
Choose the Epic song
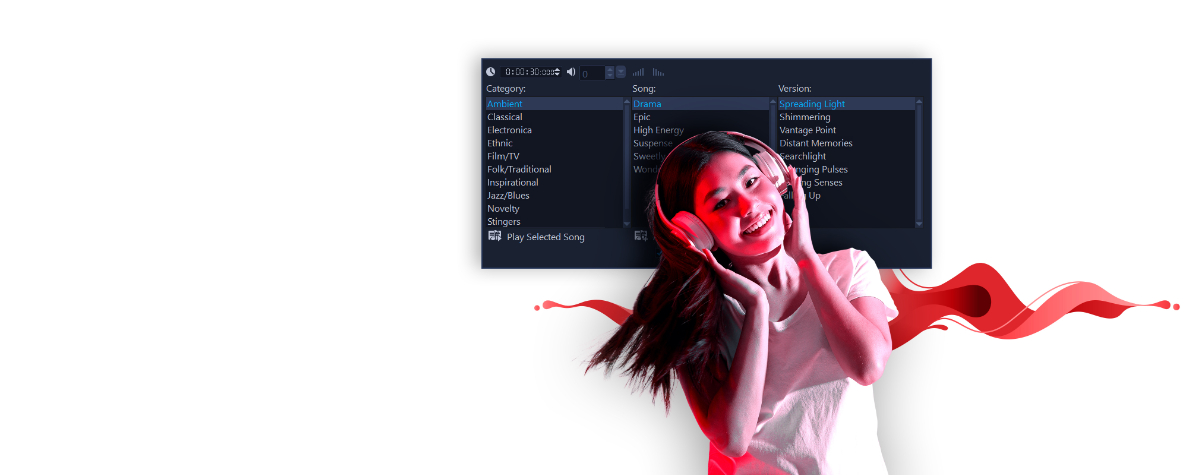pos(642,117)
